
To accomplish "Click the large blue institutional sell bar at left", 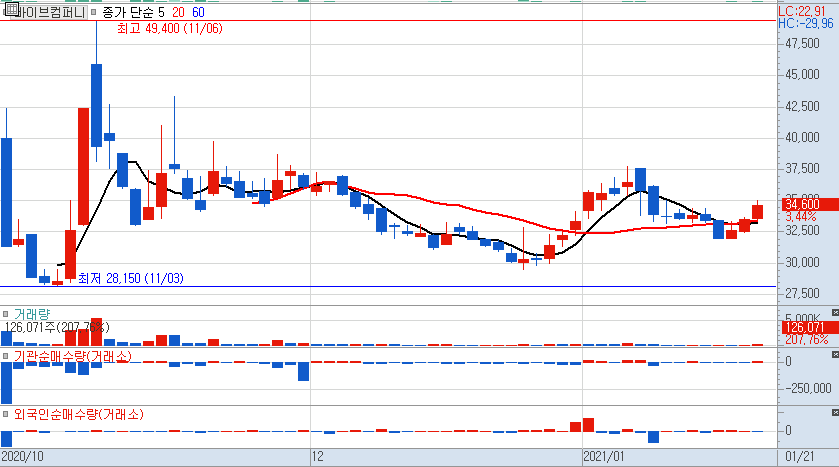I will 6,383.
